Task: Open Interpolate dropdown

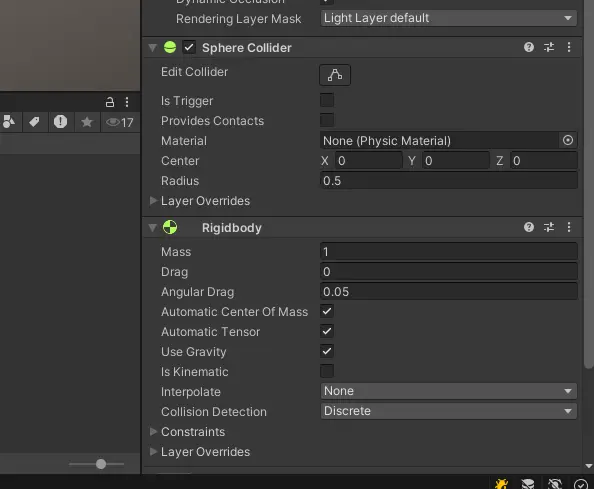Action: pos(449,391)
